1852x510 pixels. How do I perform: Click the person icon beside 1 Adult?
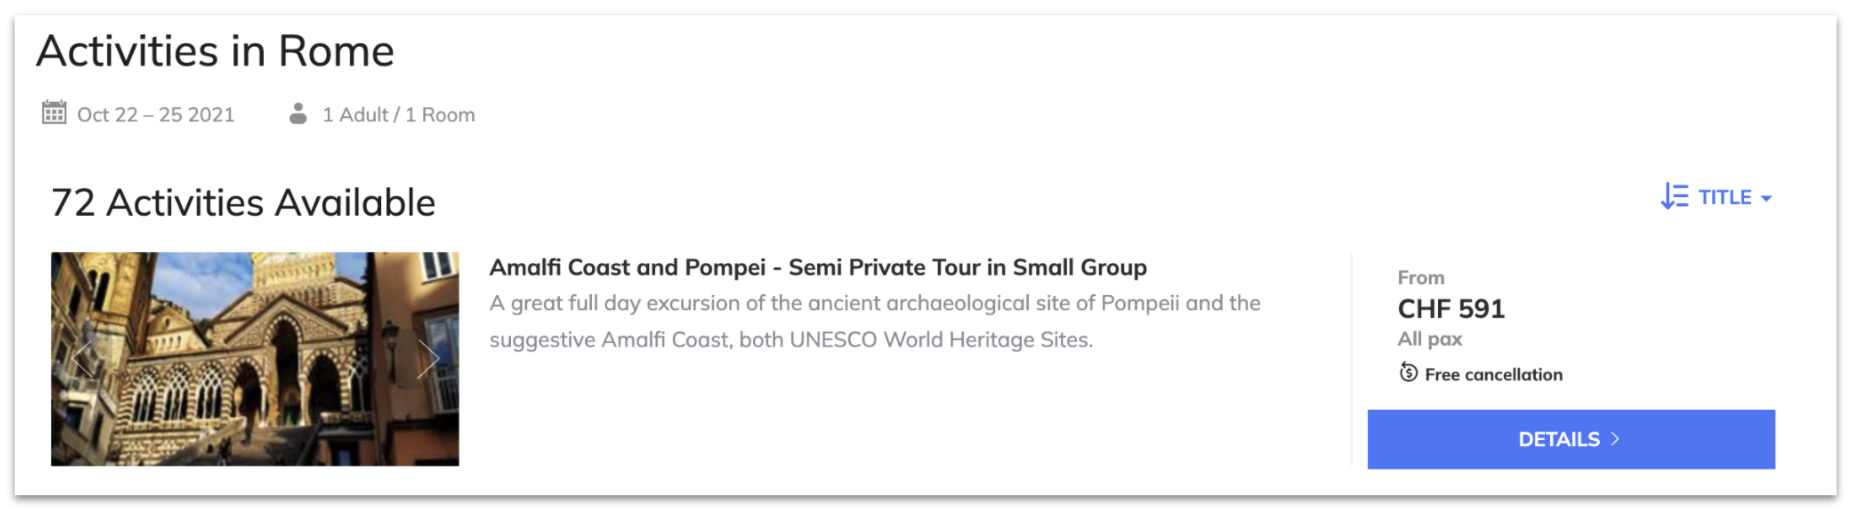pos(297,113)
